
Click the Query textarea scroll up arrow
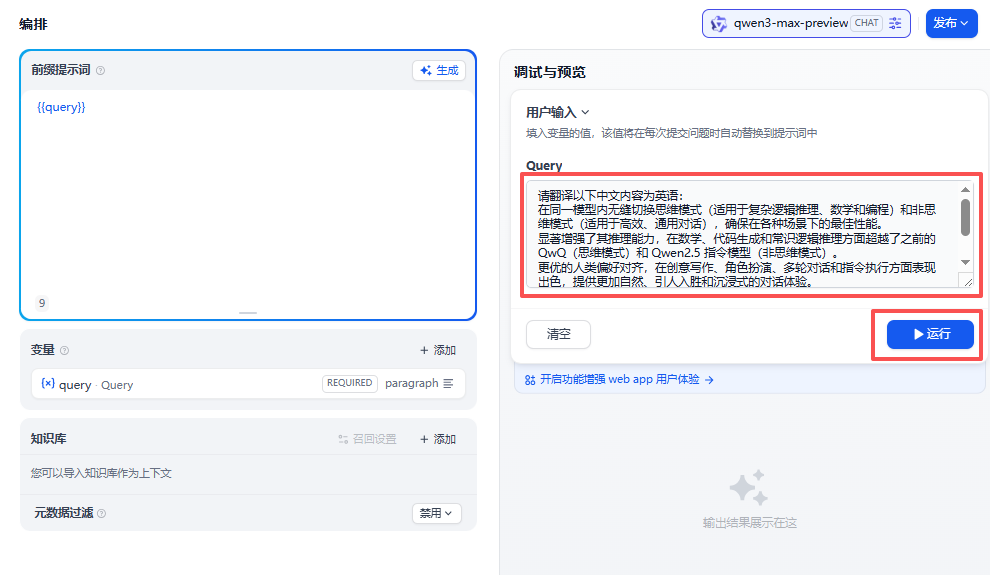point(965,189)
